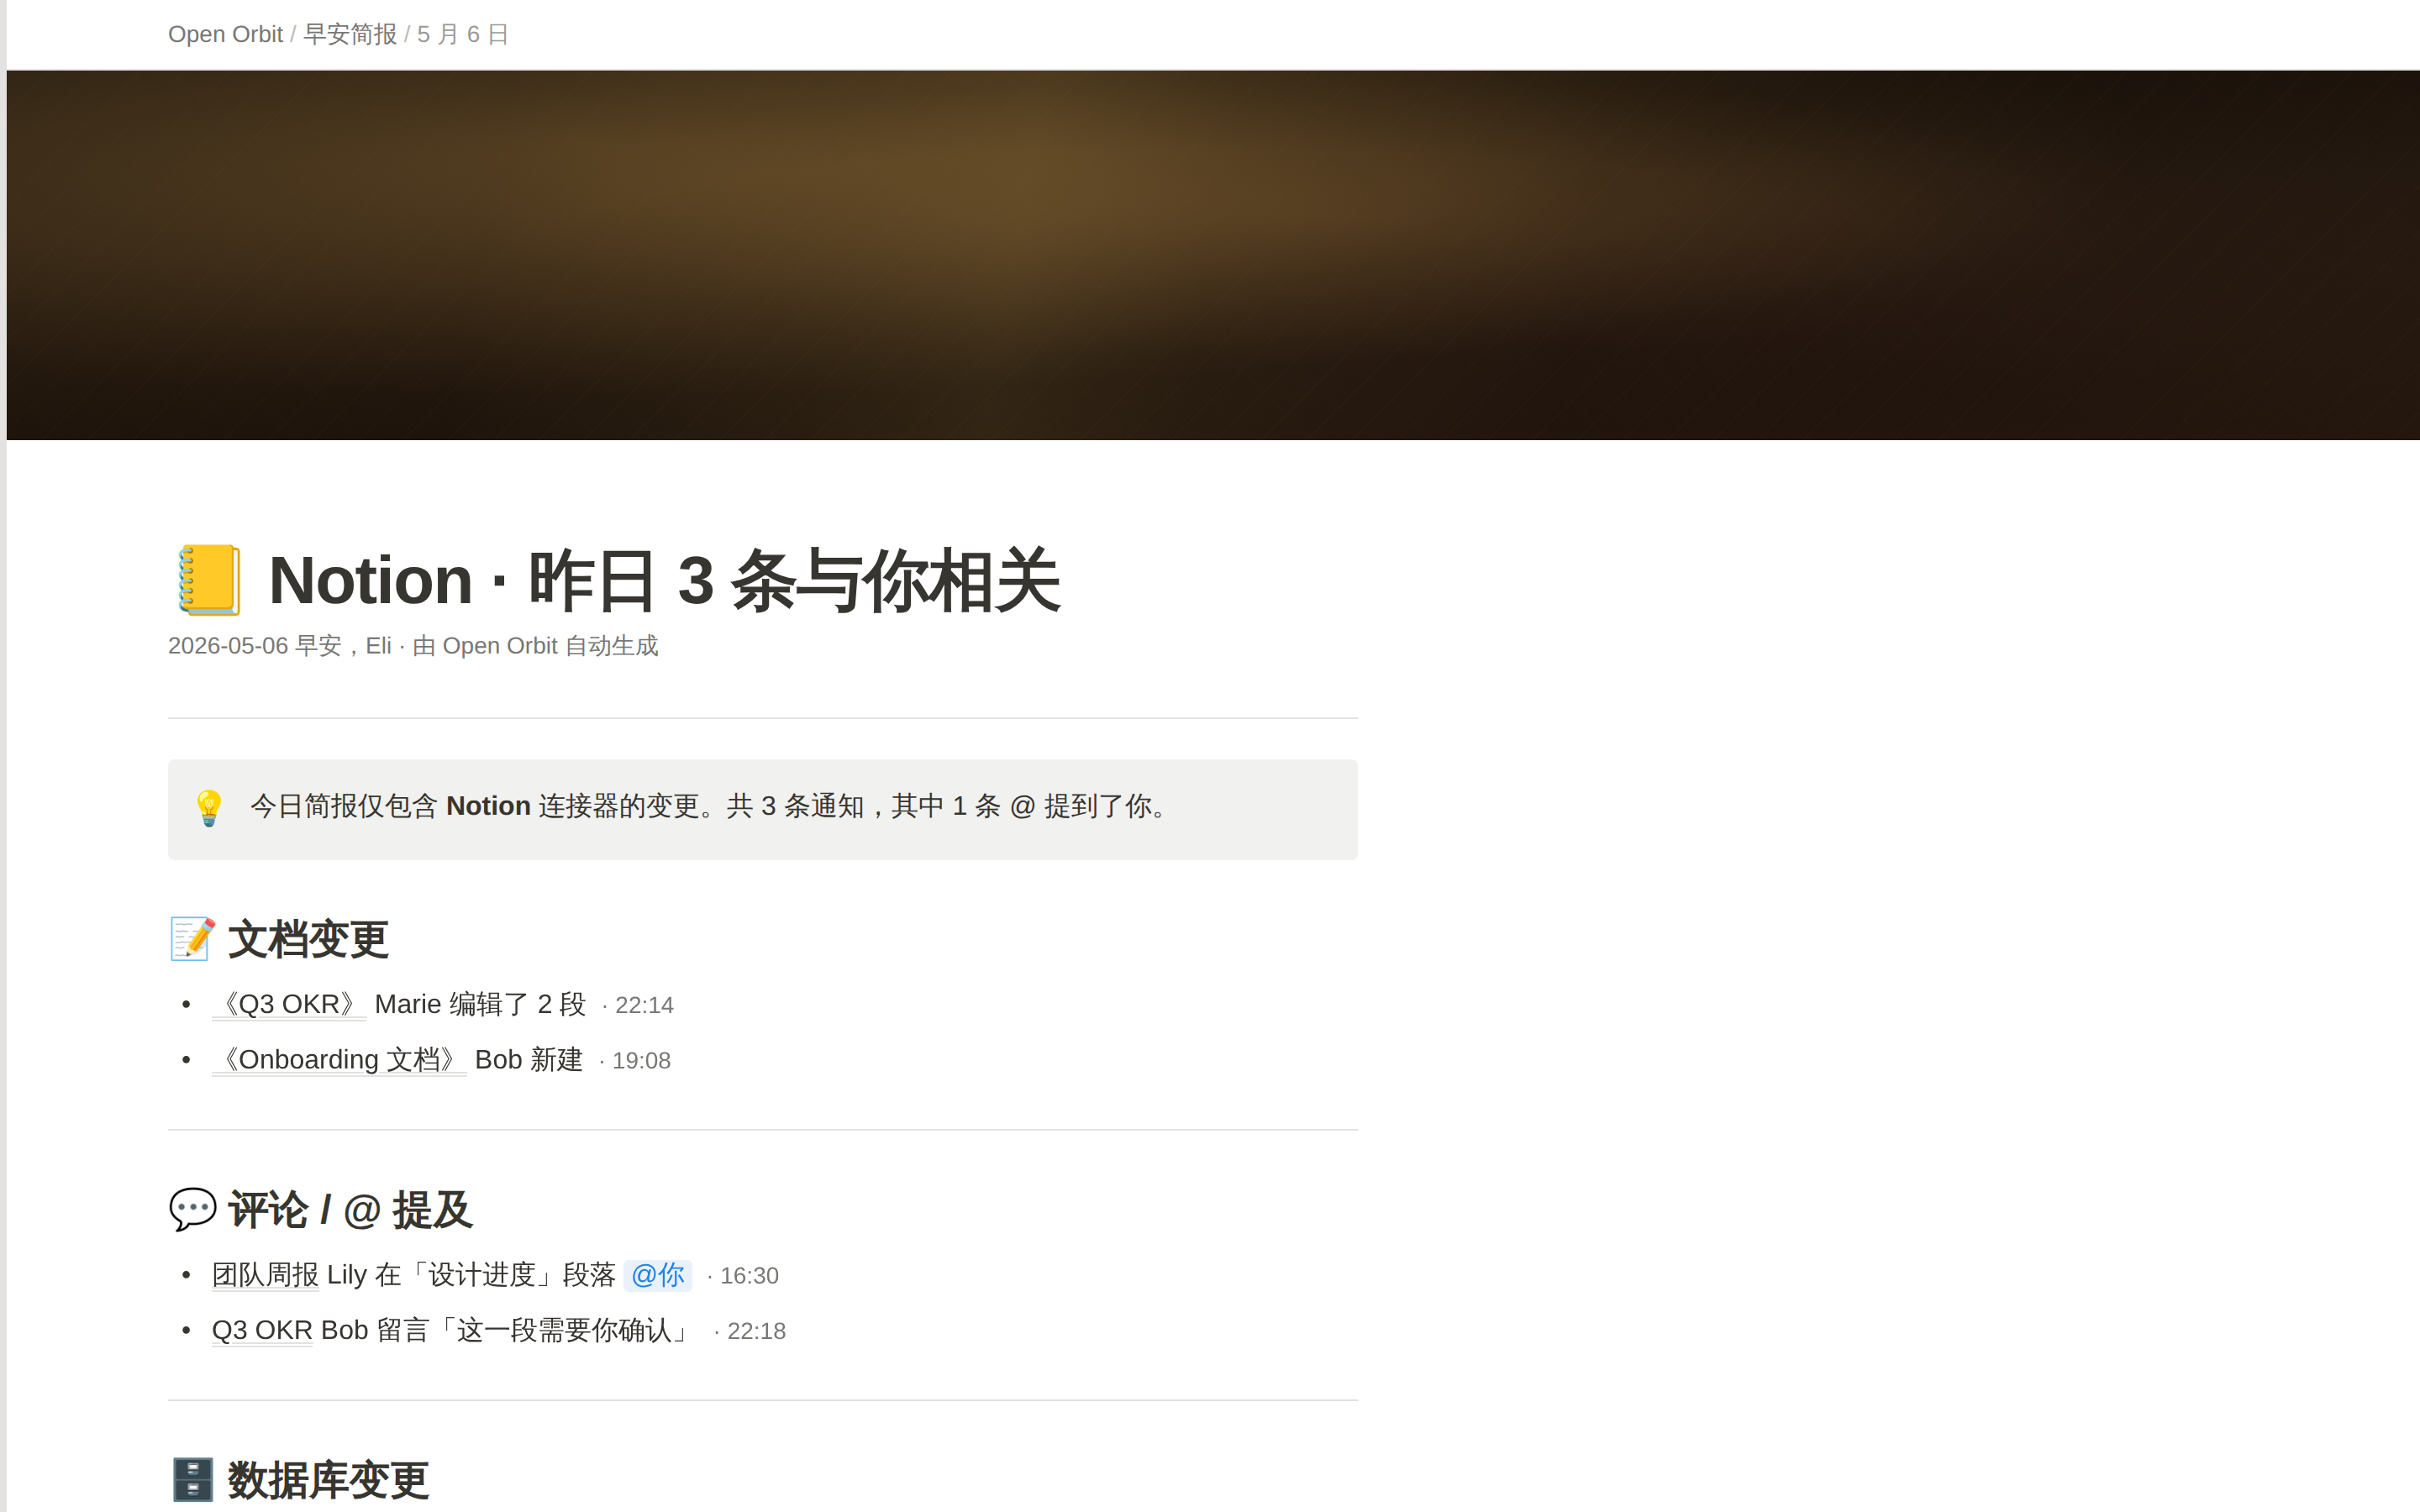Screen dimensions: 2420x1512
Task: Click the speech bubble icon beside 评论
Action: (192, 1209)
